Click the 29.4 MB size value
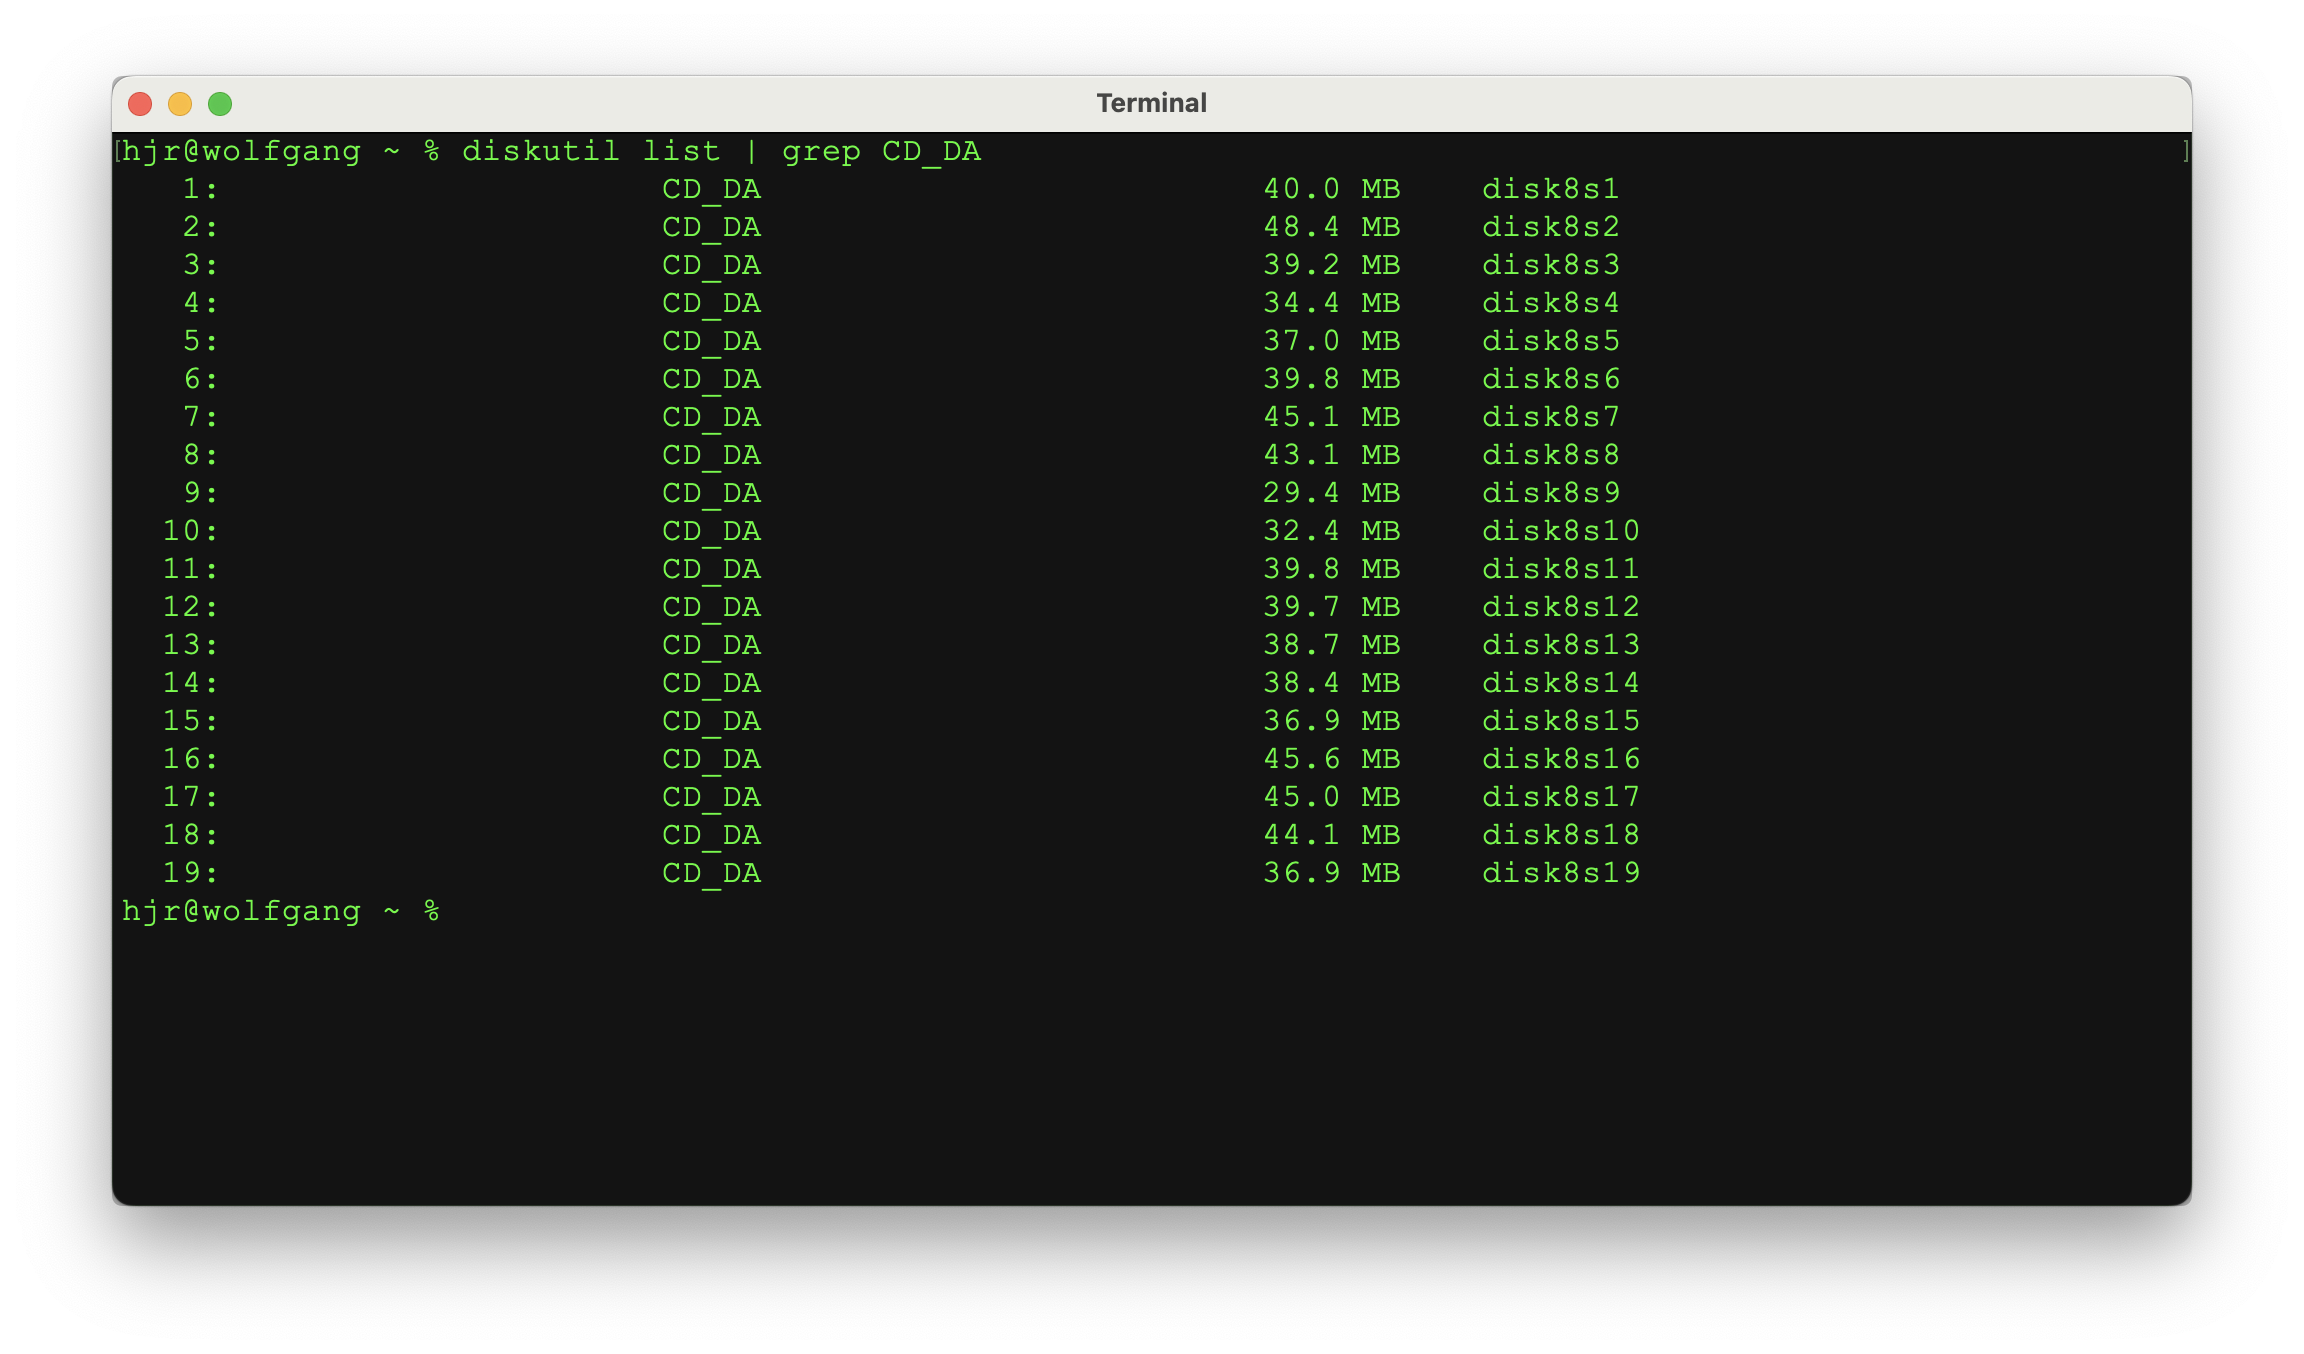The width and height of the screenshot is (2304, 1354). (x=1331, y=492)
